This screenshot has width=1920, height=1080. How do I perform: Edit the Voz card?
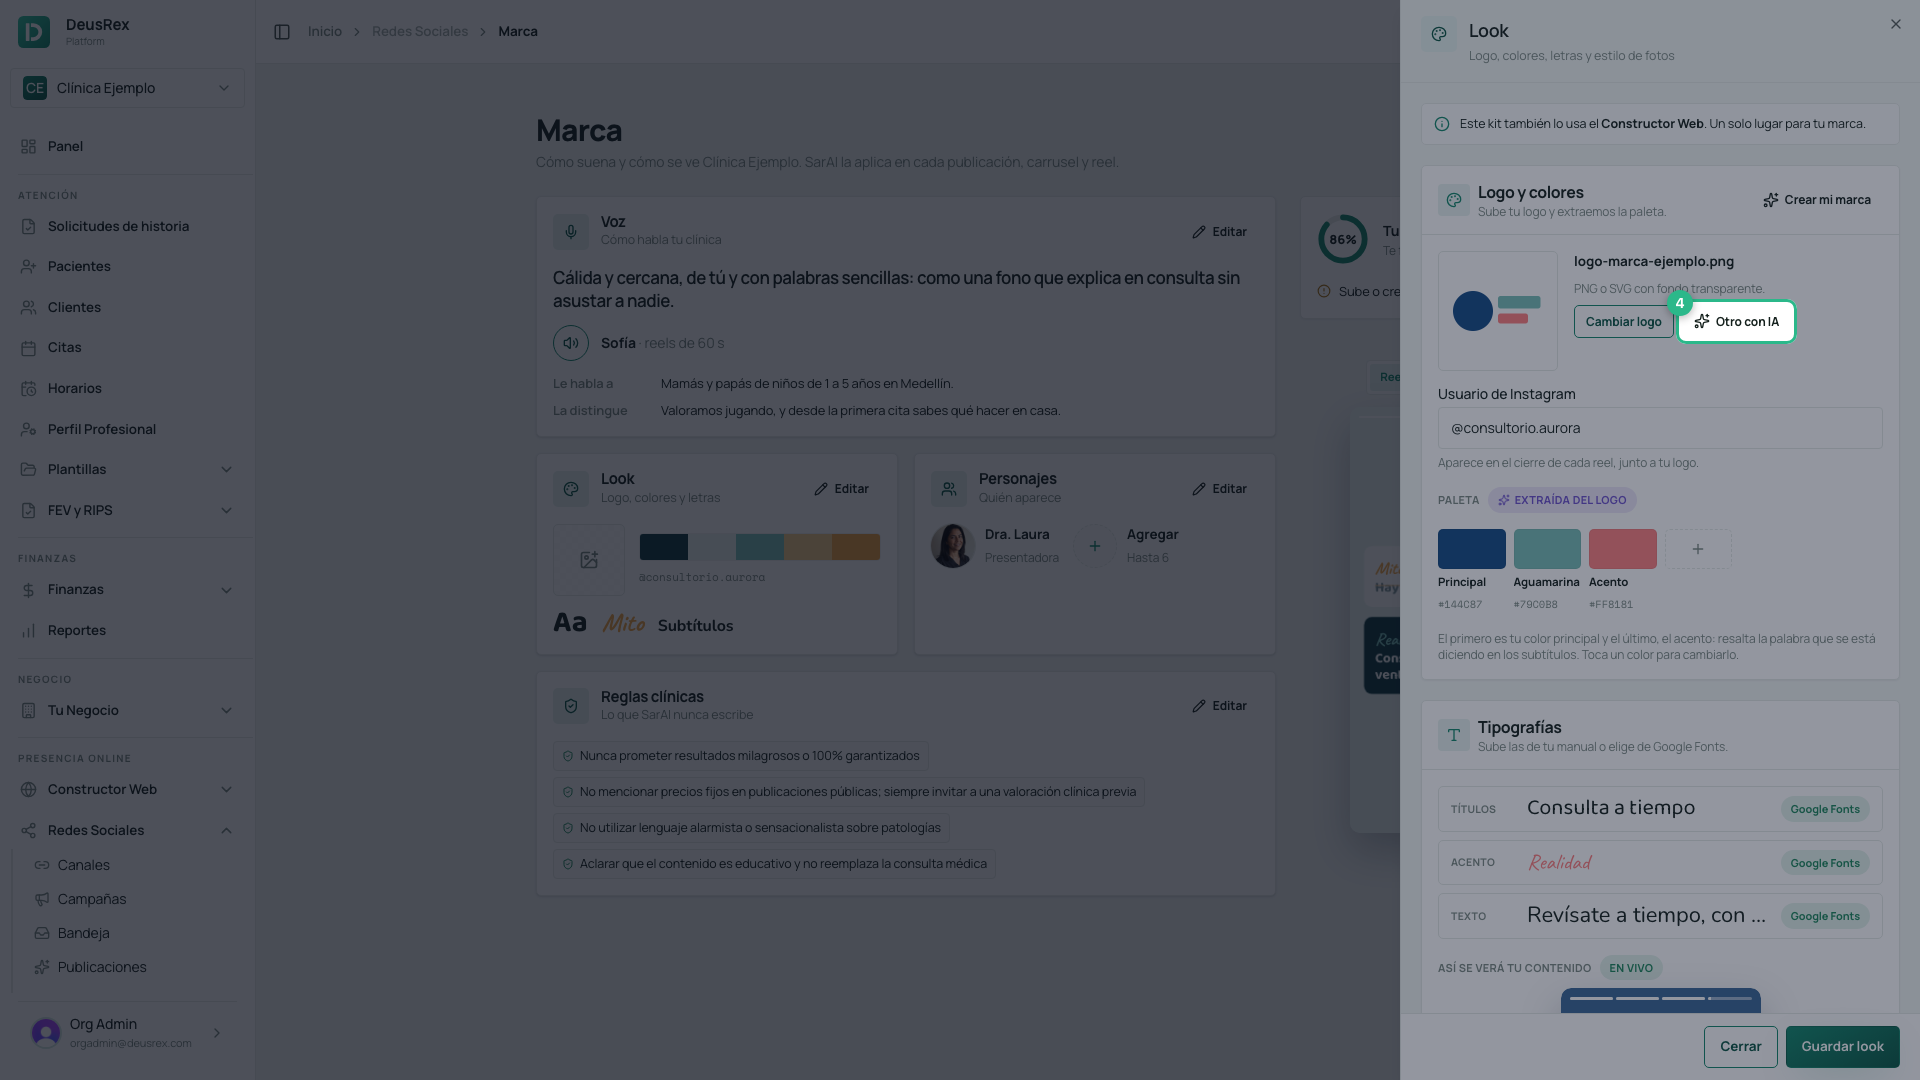click(x=1219, y=232)
